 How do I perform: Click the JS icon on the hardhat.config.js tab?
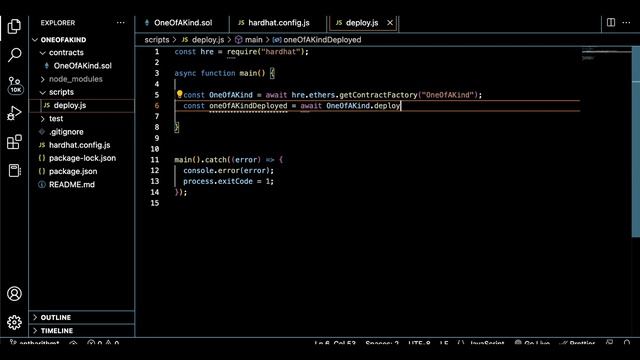(241, 23)
